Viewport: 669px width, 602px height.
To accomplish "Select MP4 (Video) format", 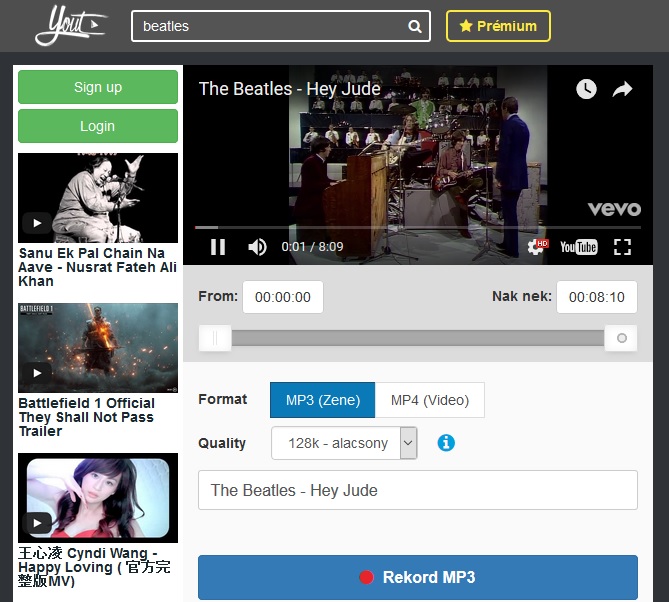I will pos(429,400).
